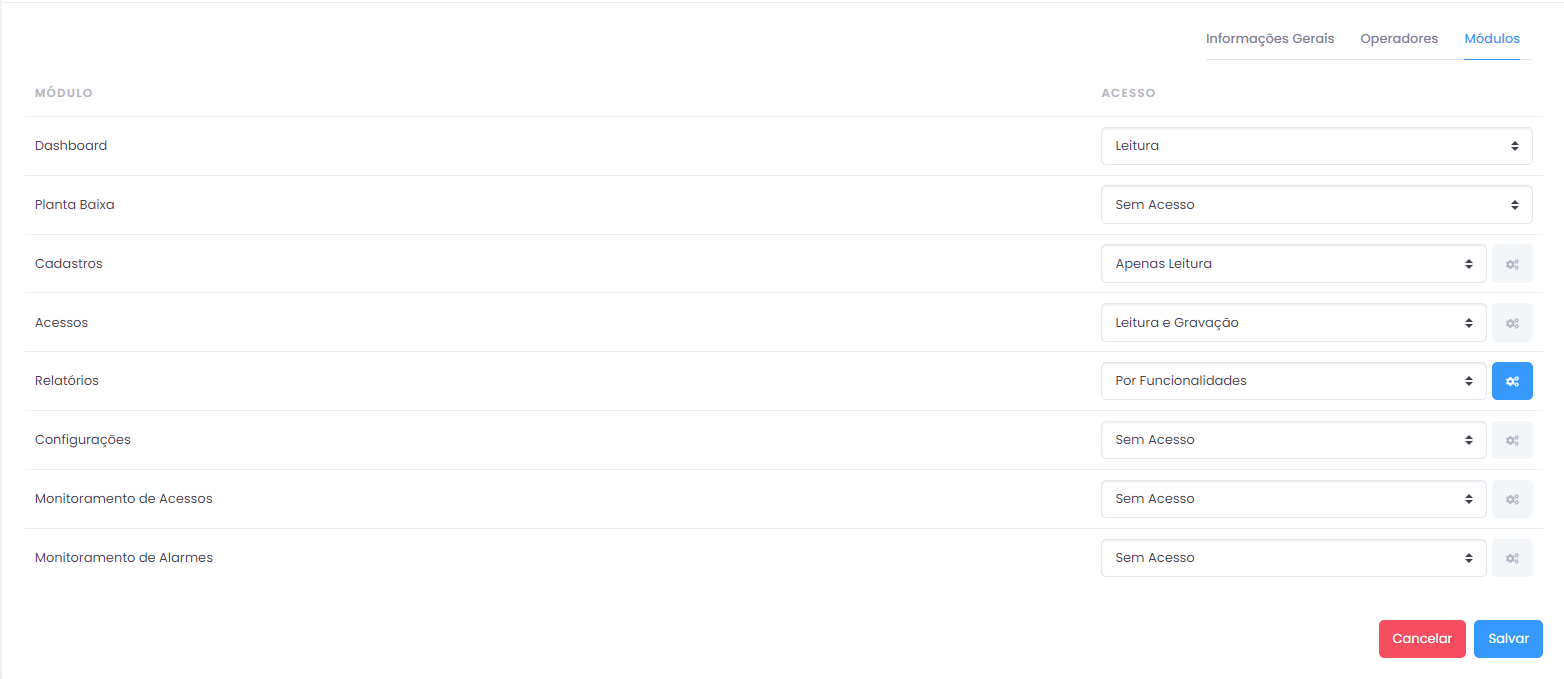Select the Módulos tab

coord(1492,39)
